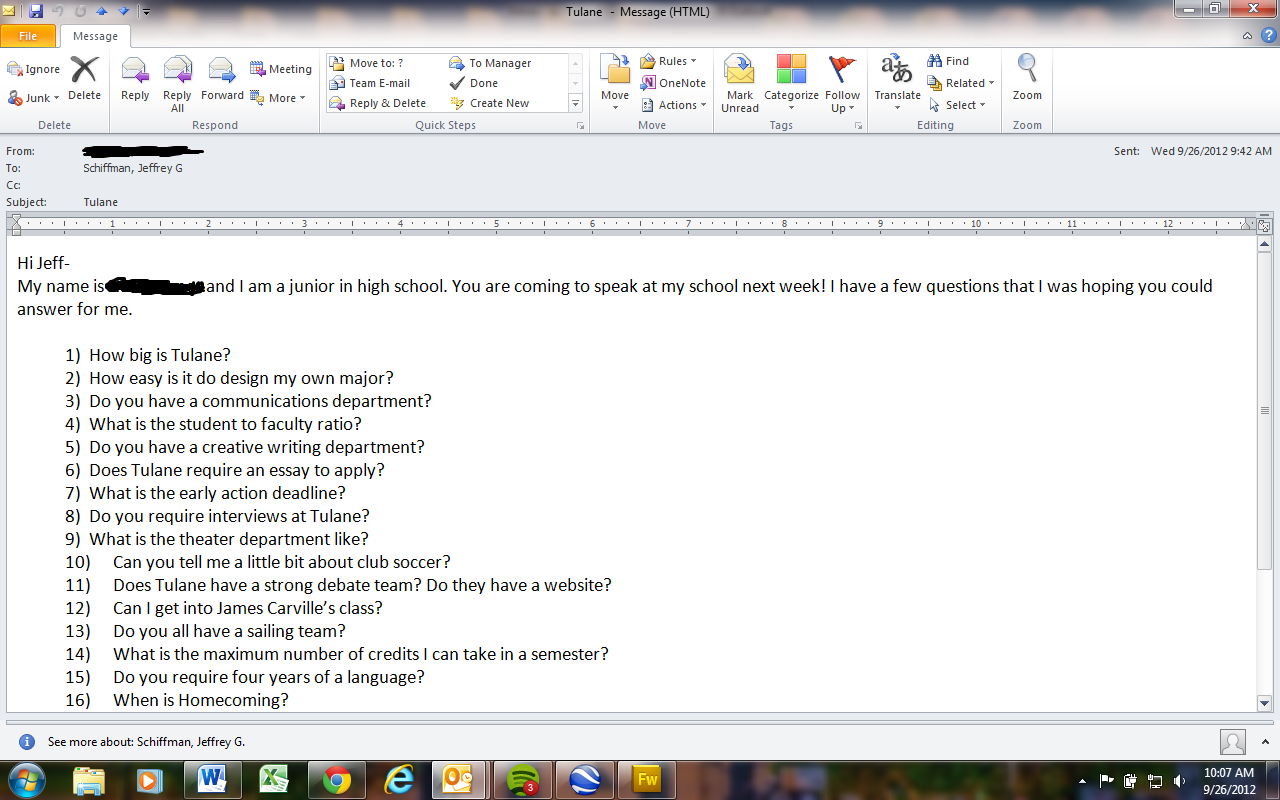
Task: Open Customize Quick Access Toolbar dropdown
Action: (146, 12)
